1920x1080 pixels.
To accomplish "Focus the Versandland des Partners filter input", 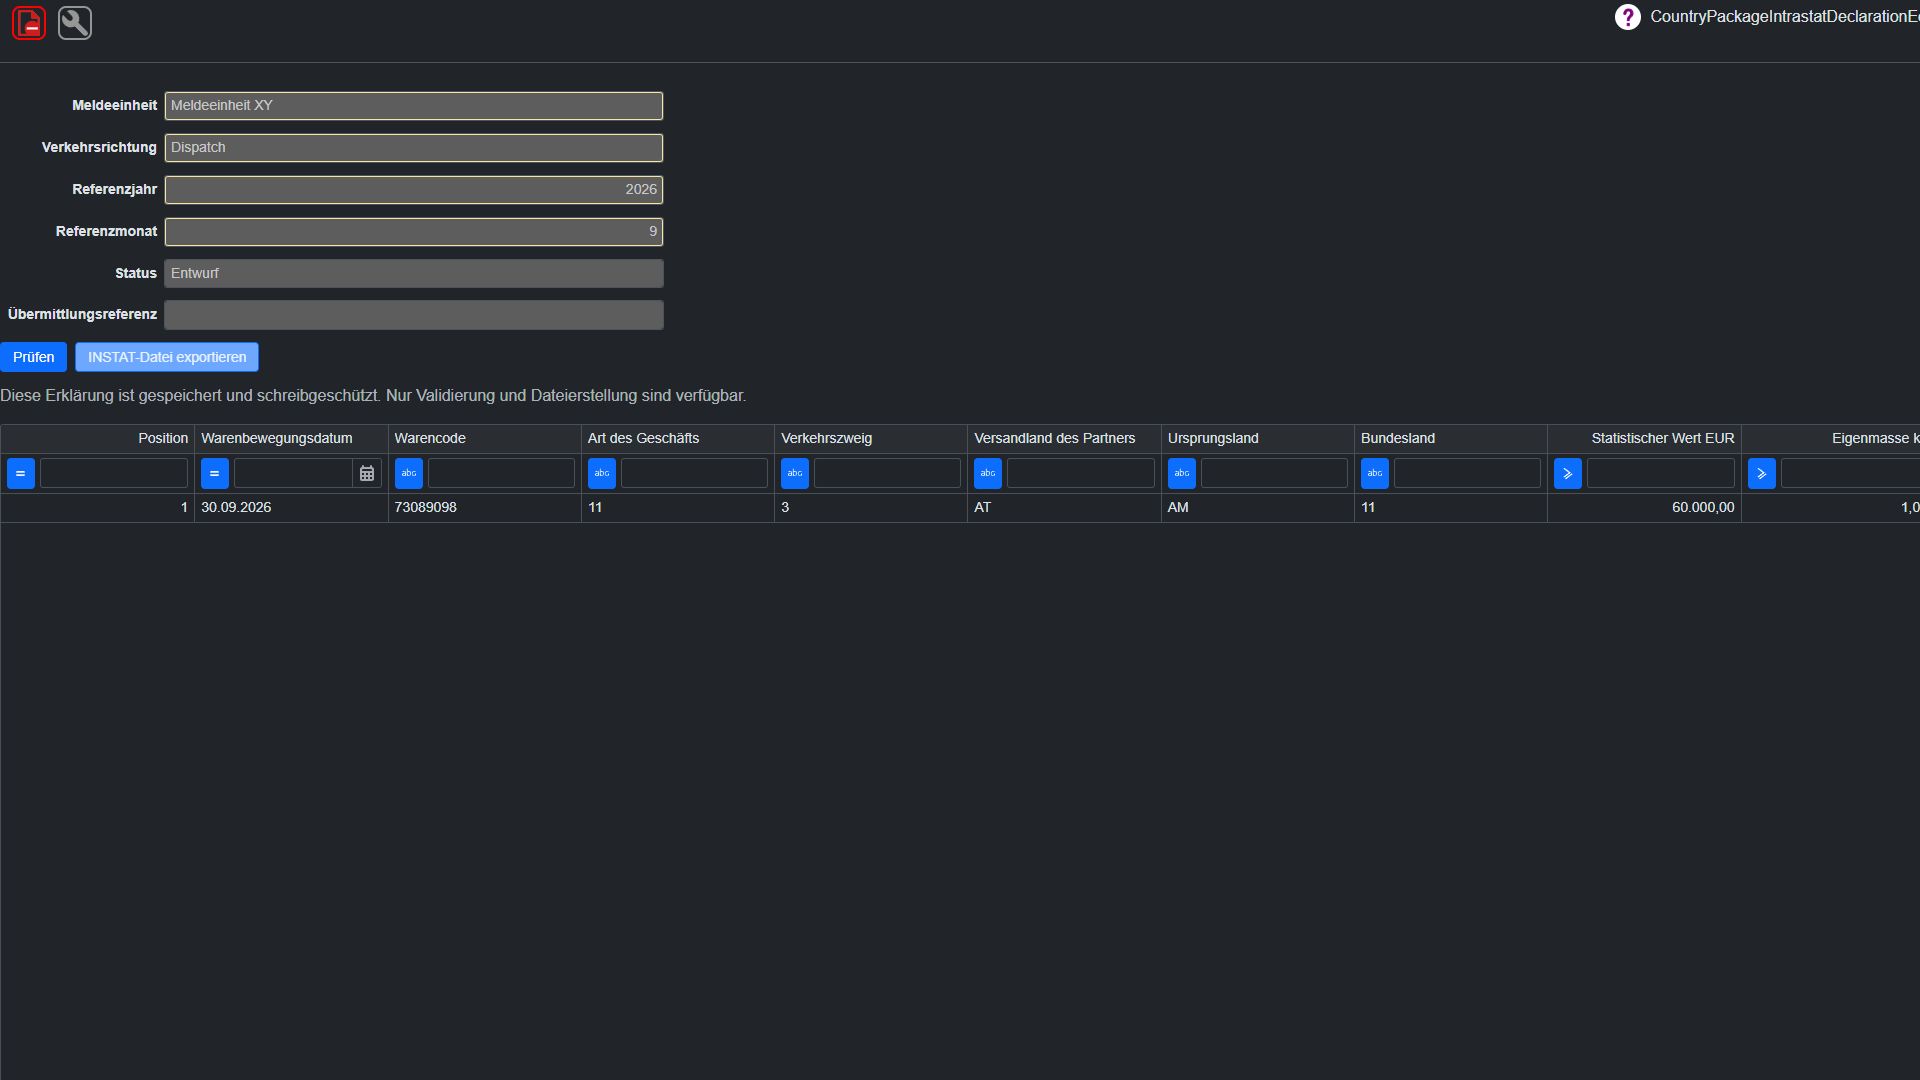I will point(1081,473).
